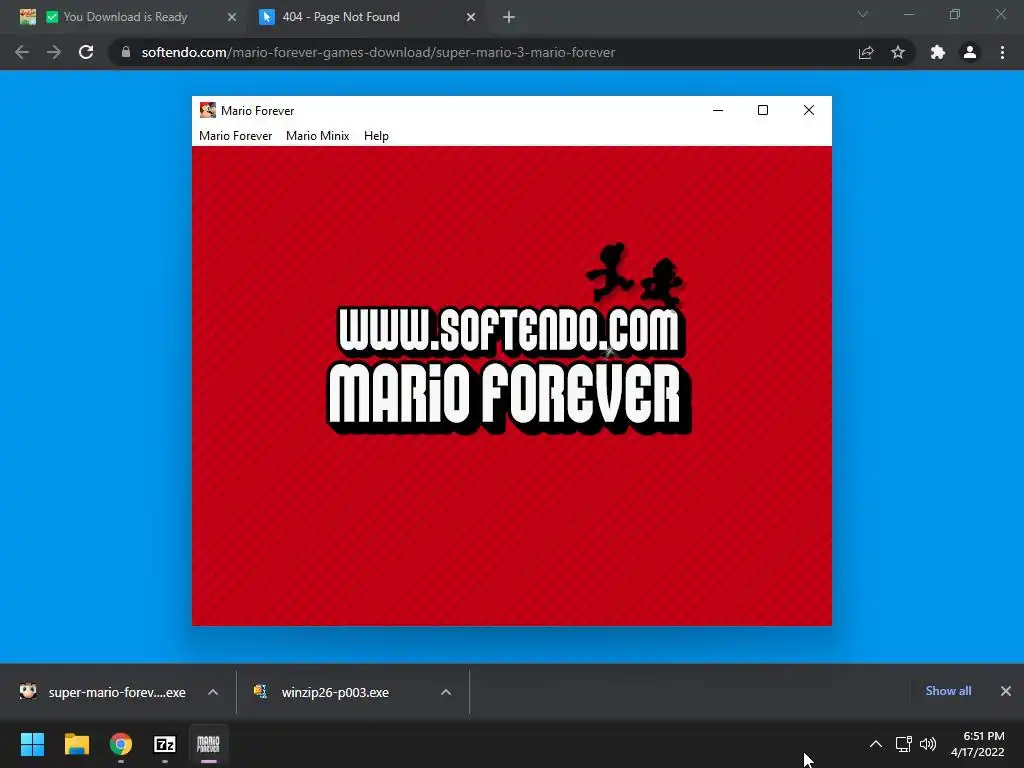Expand options for winzip26-p003.exe download
The height and width of the screenshot is (768, 1024).
[x=446, y=692]
